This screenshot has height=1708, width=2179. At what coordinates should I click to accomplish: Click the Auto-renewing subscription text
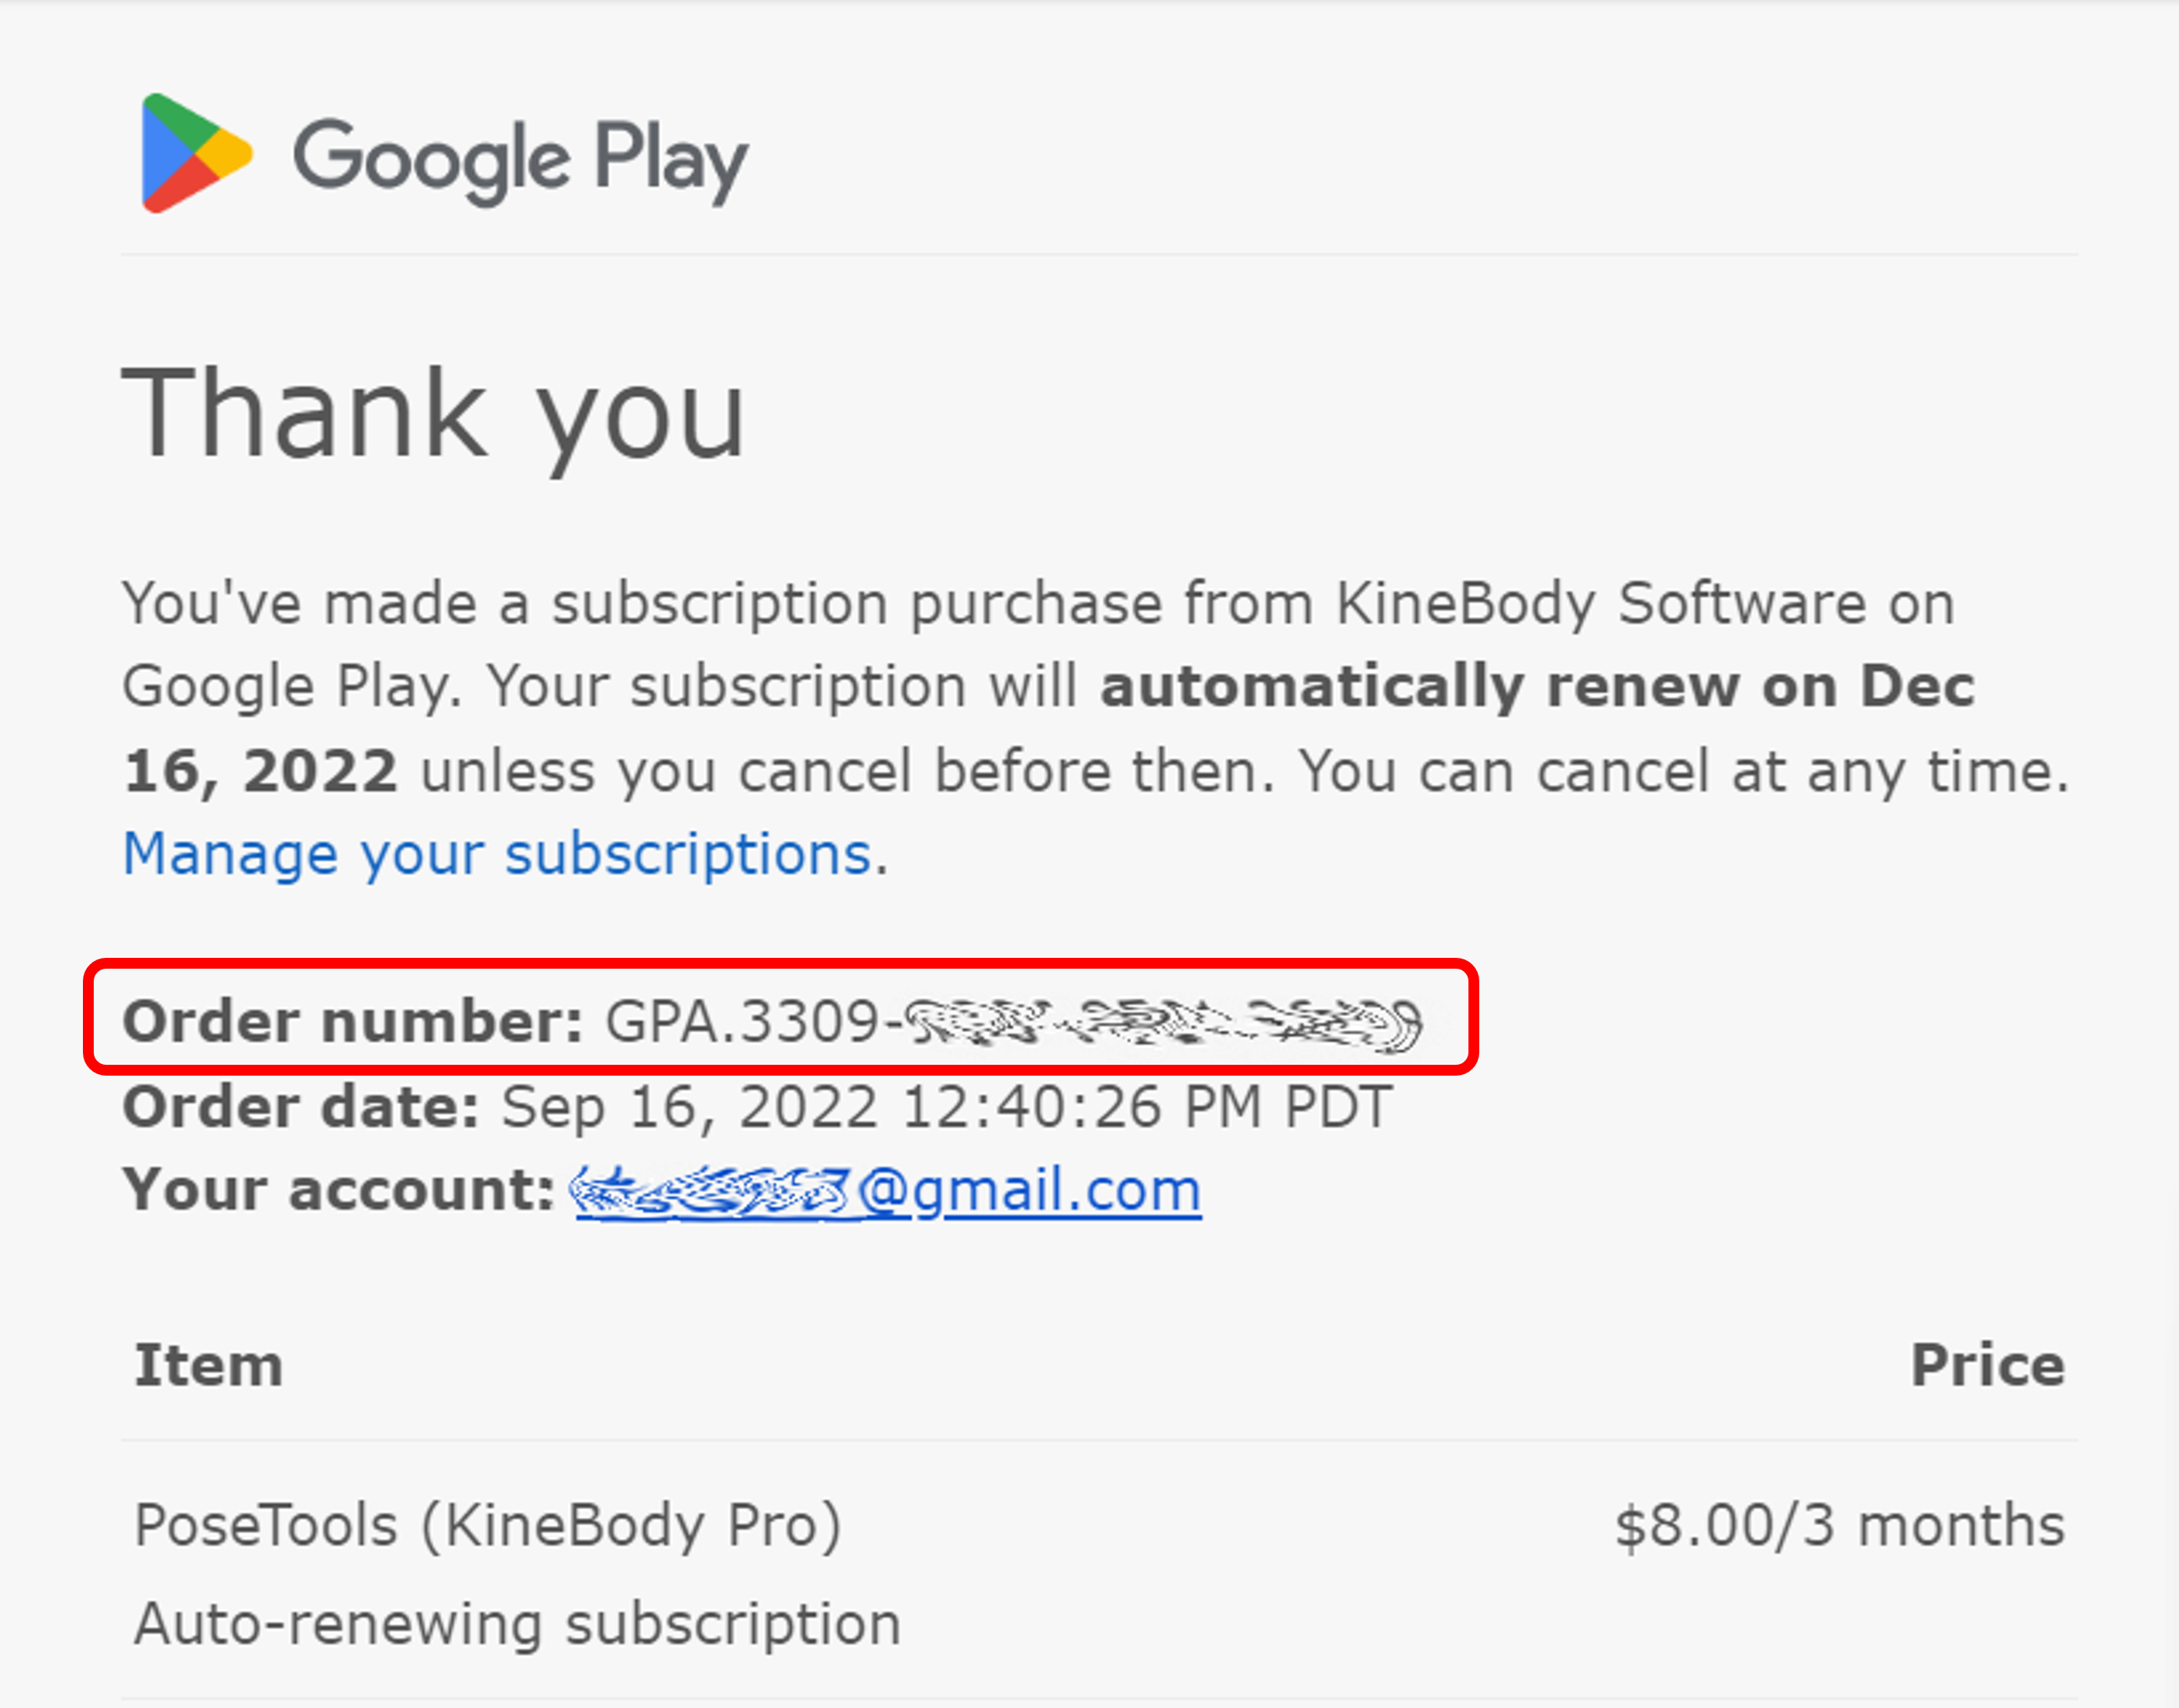pos(518,1624)
